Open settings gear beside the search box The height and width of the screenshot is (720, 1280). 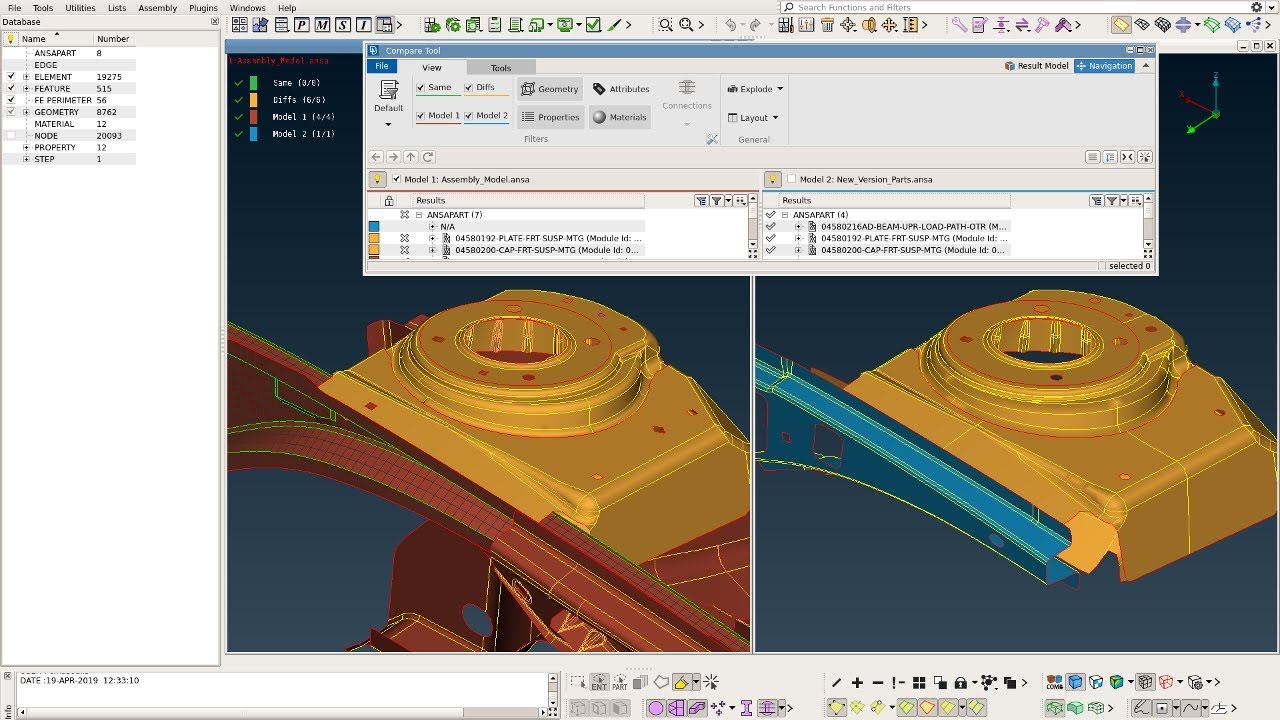click(x=1257, y=7)
